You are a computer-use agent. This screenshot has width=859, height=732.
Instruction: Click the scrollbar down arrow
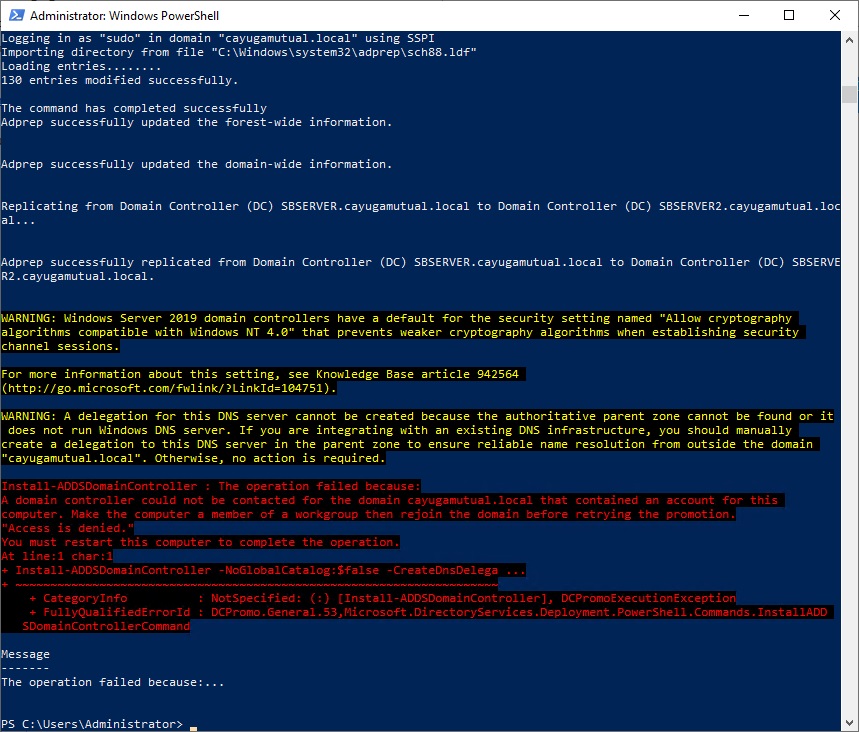click(x=849, y=723)
